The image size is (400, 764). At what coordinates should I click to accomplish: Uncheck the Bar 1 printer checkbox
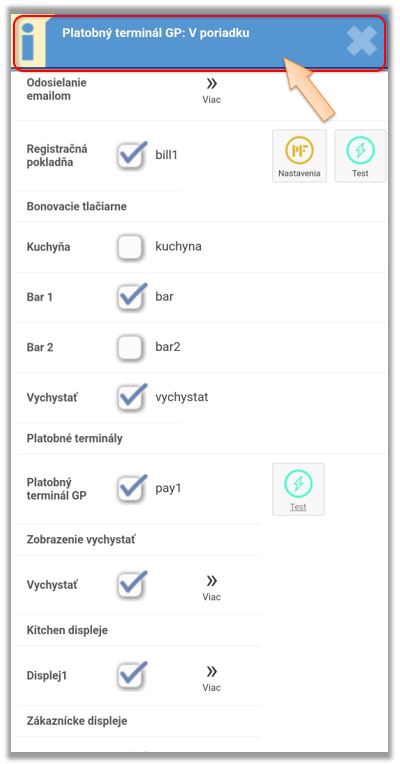(x=132, y=297)
